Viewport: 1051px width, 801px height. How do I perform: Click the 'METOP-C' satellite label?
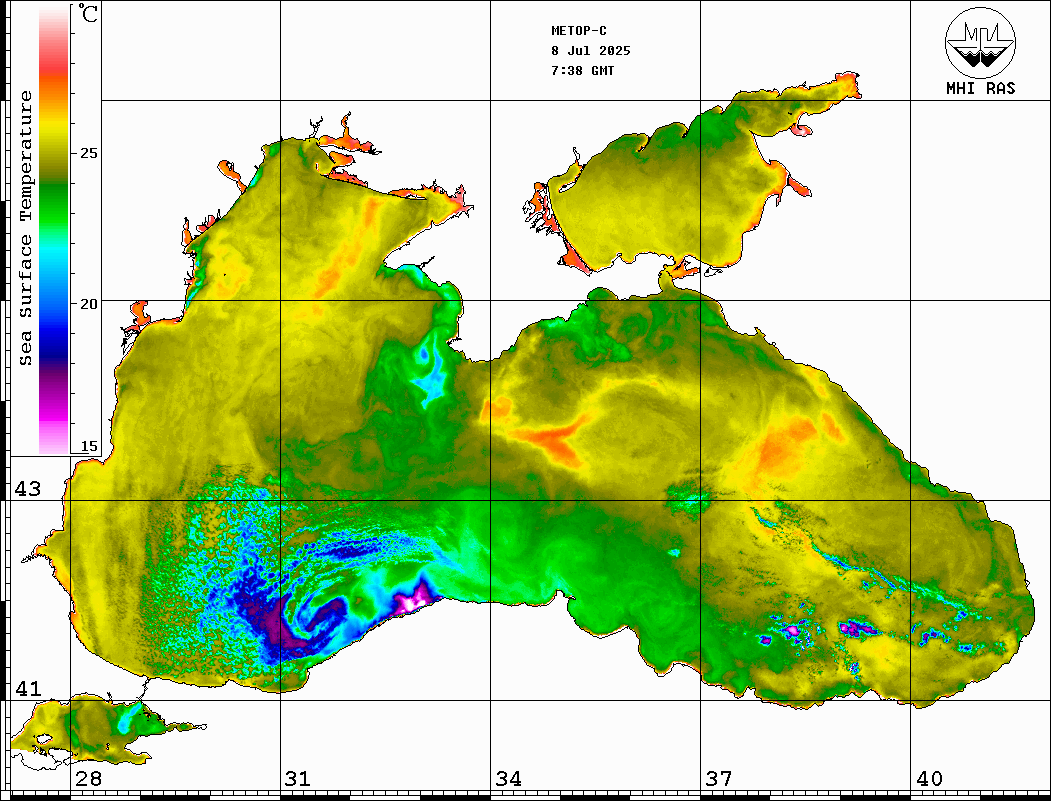tap(579, 31)
